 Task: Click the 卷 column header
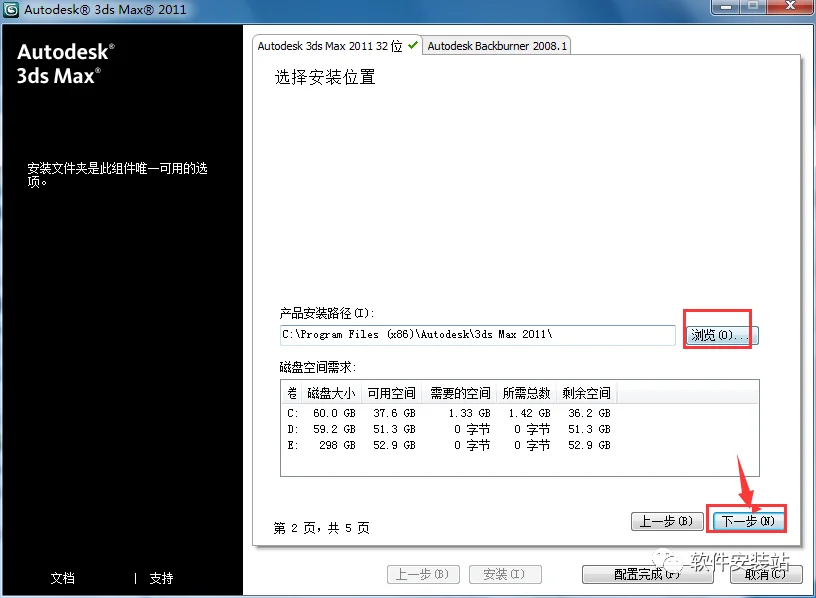[x=292, y=393]
